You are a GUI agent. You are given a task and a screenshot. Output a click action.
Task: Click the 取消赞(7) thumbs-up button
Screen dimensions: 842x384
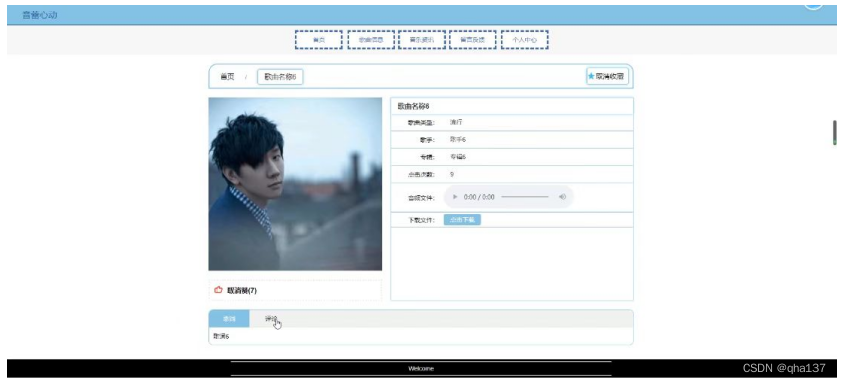pyautogui.click(x=235, y=291)
